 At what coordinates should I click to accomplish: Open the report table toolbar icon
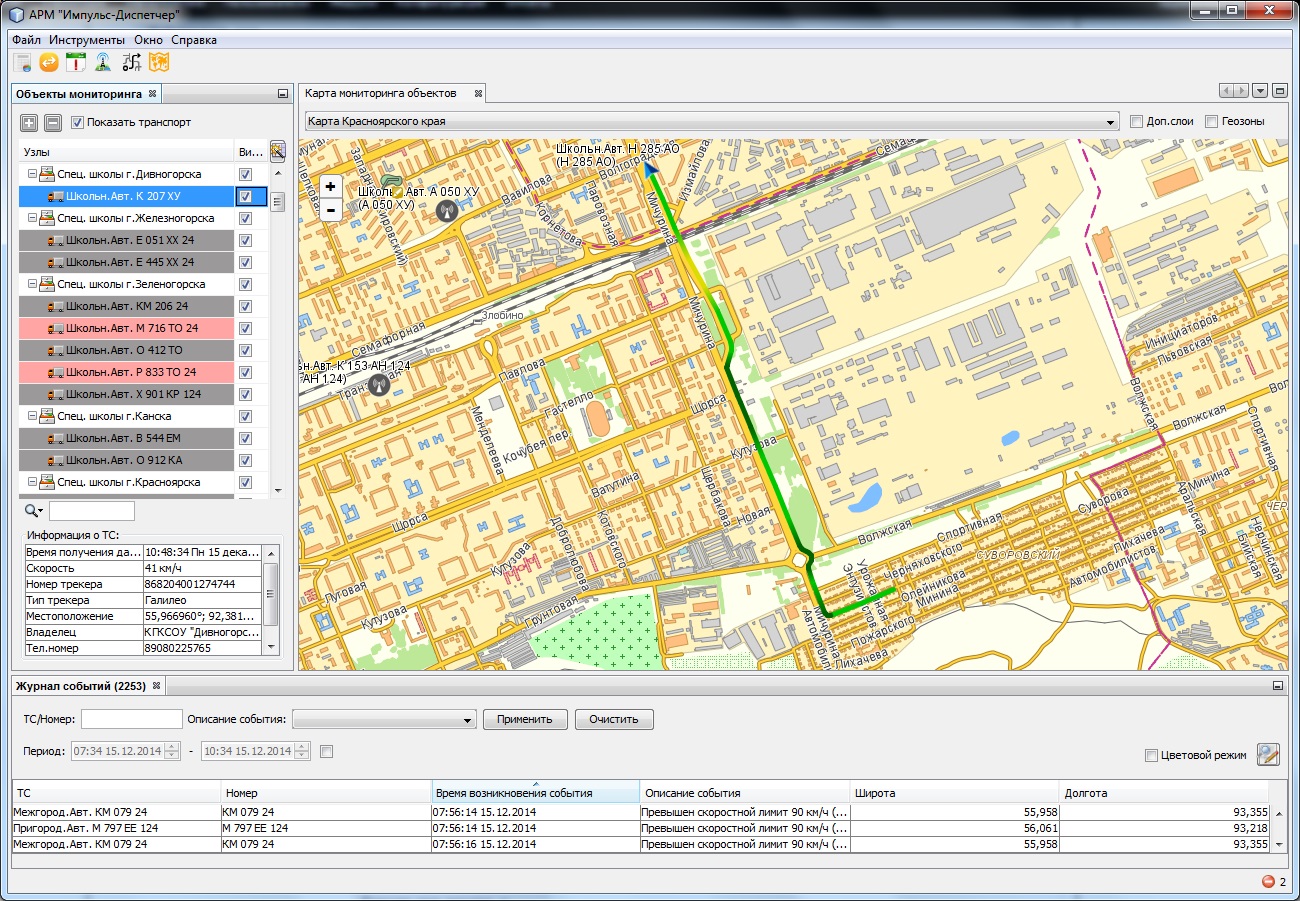[x=23, y=63]
